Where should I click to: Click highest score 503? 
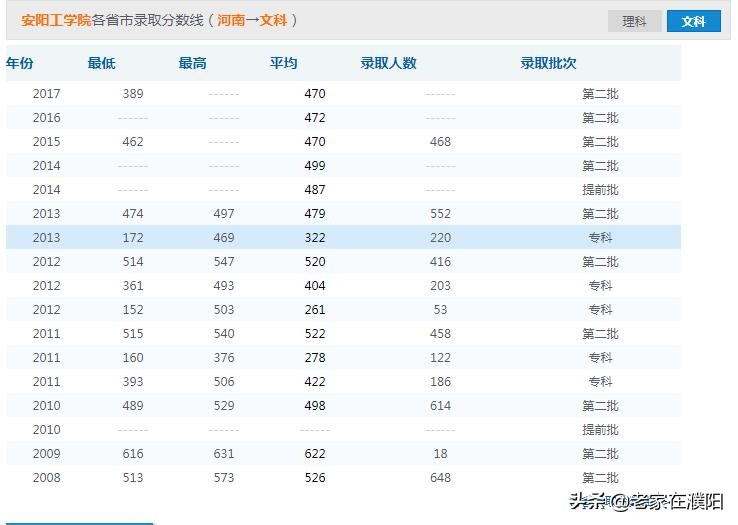[224, 310]
